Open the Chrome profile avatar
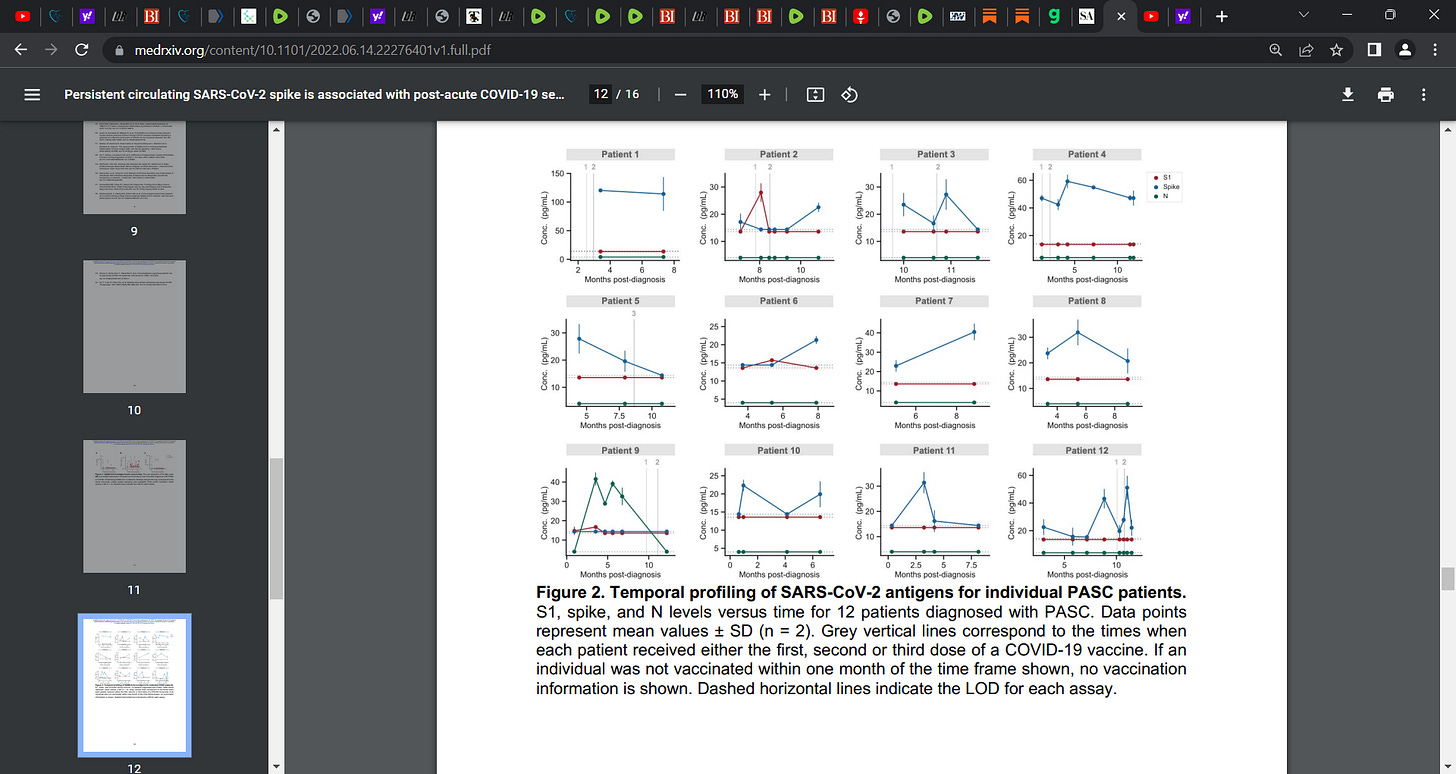 [x=1405, y=49]
